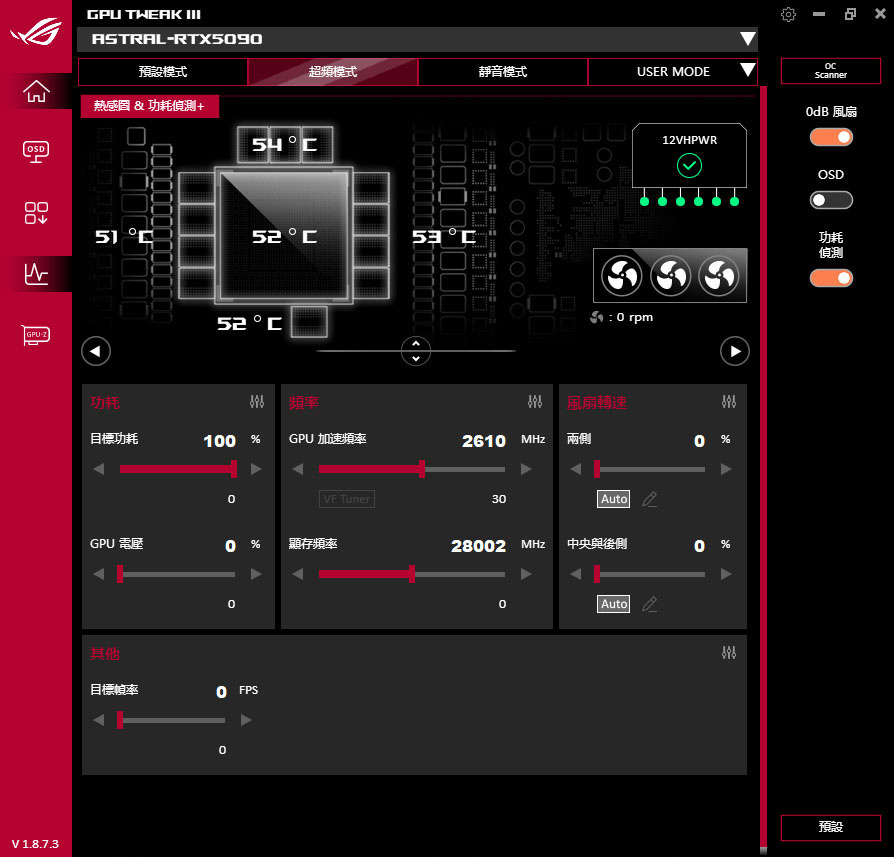Increase 目標功耗 with right arrow
This screenshot has height=857, width=894.
[x=256, y=469]
